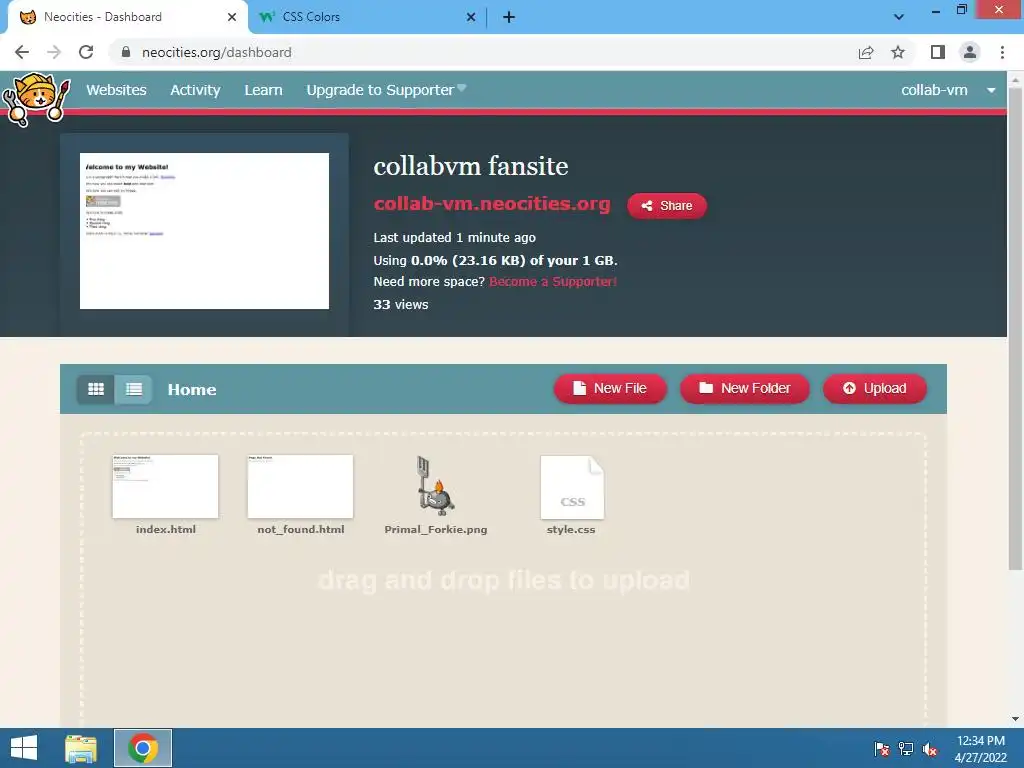The image size is (1024, 768).
Task: Click the network tray icon
Action: (x=906, y=748)
